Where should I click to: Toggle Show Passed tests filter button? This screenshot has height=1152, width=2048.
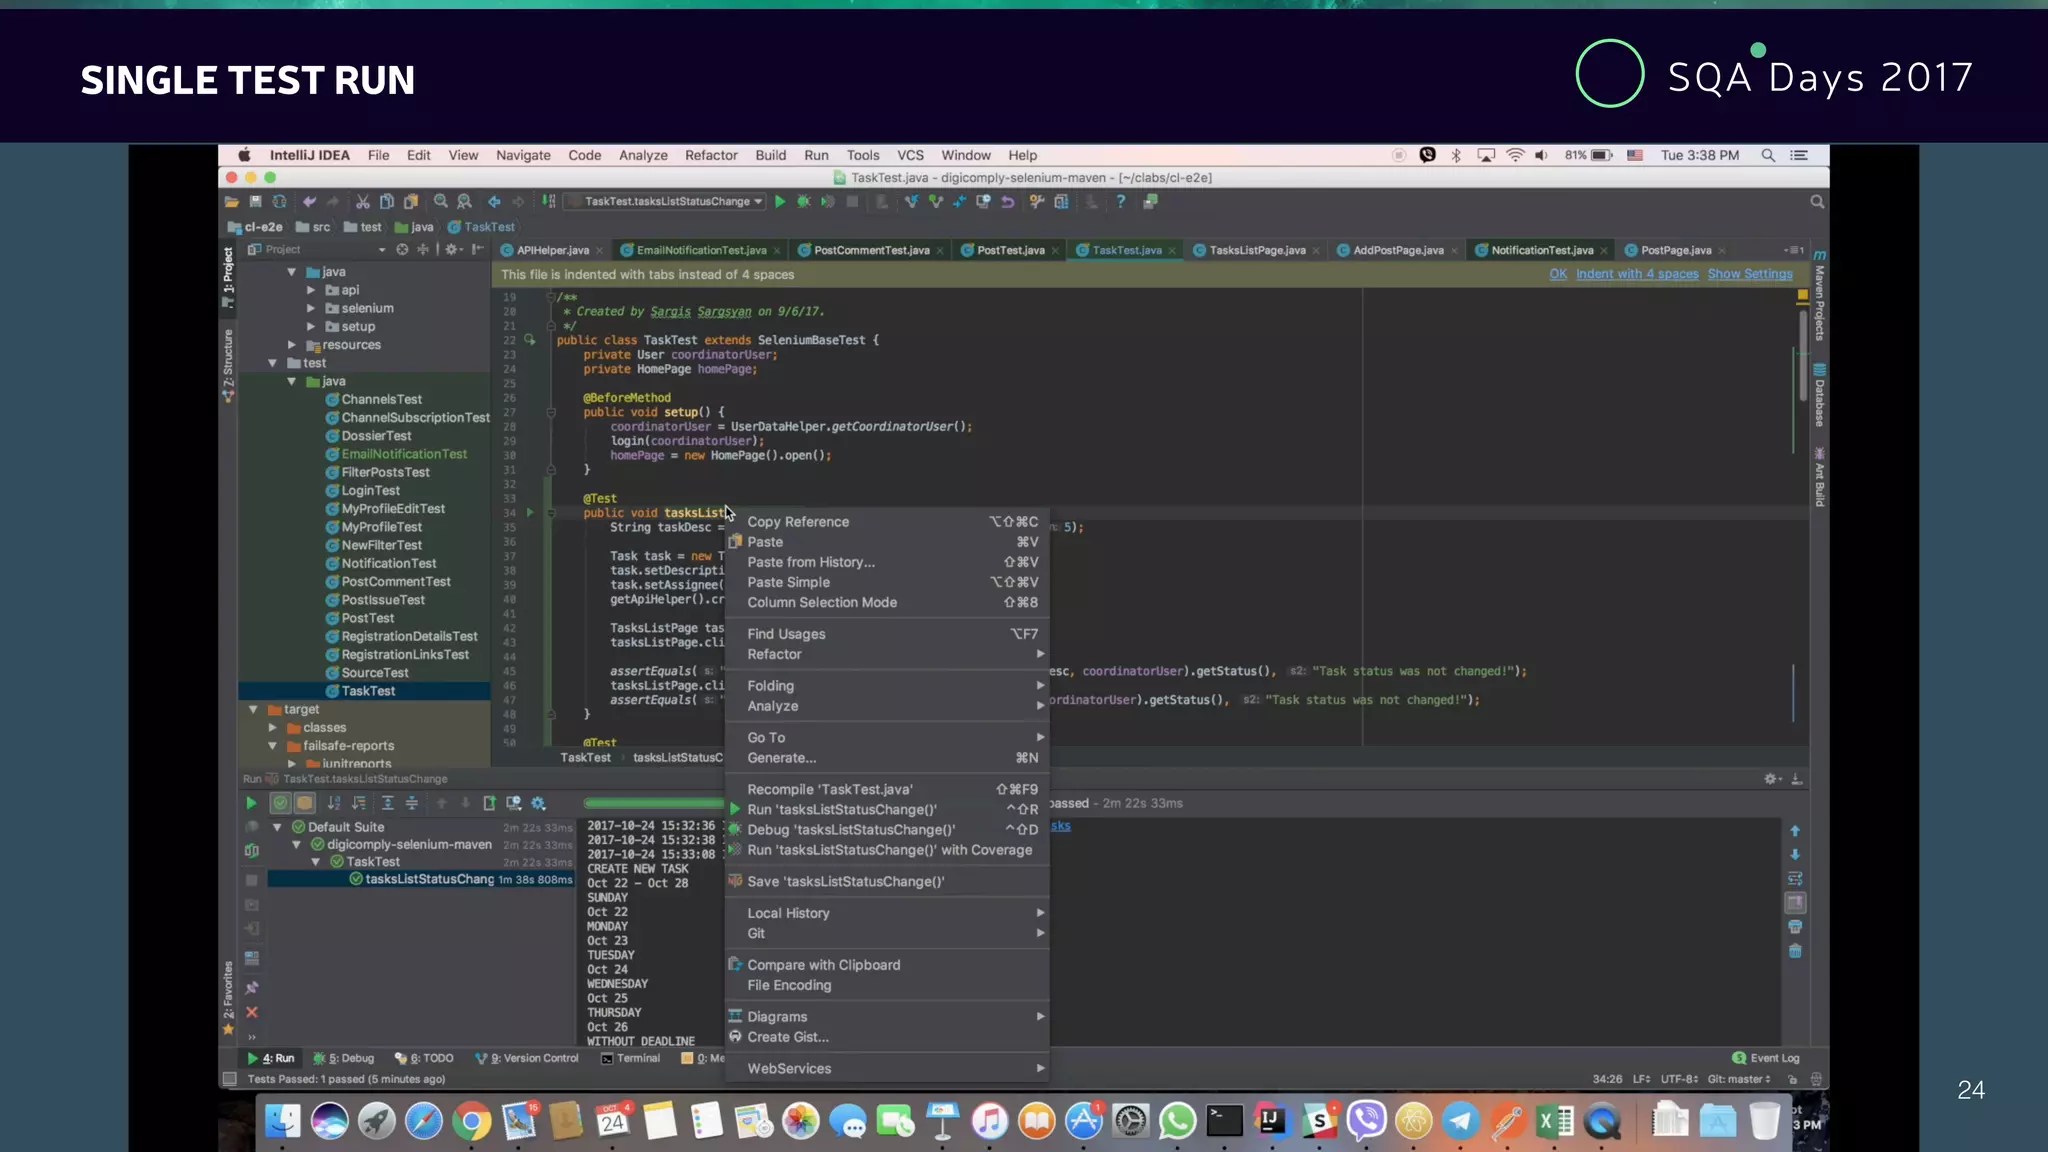281,803
